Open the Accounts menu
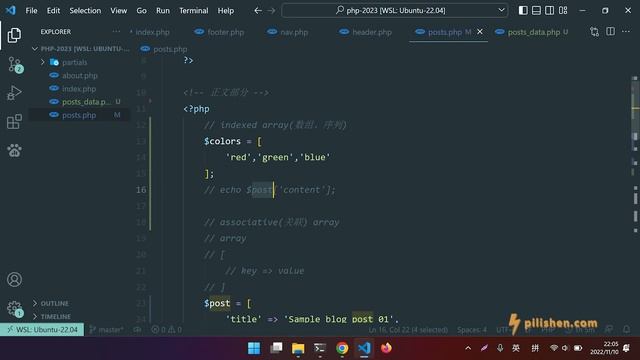640x360 pixels. tap(14, 279)
